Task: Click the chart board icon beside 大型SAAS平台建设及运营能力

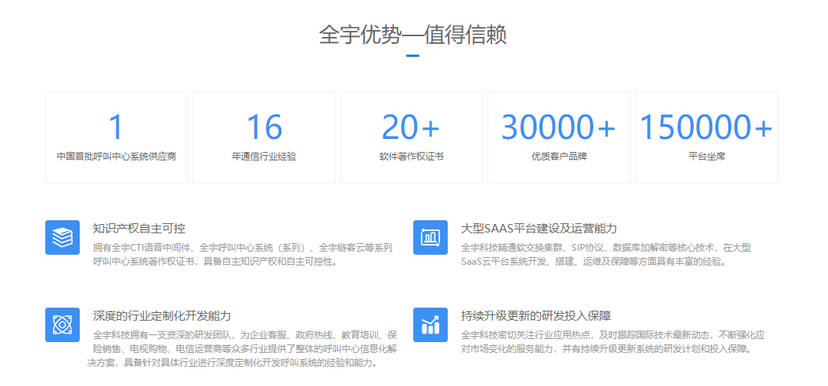Action: tap(430, 237)
